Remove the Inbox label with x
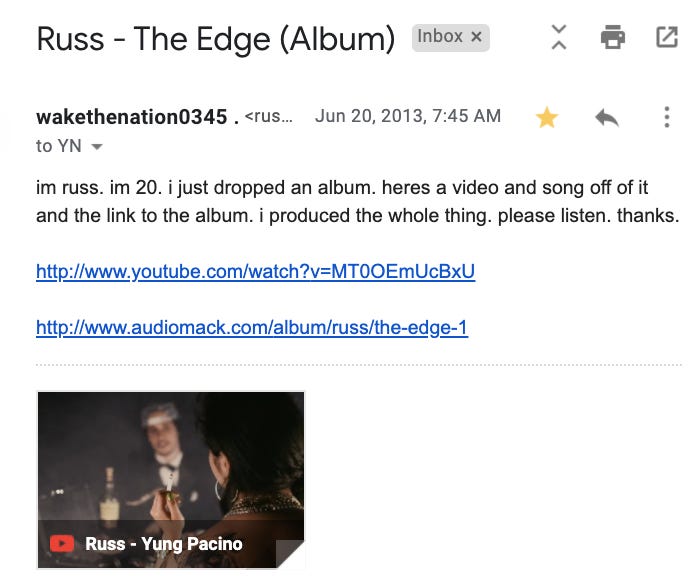Image resolution: width=692 pixels, height=576 pixels. (476, 37)
